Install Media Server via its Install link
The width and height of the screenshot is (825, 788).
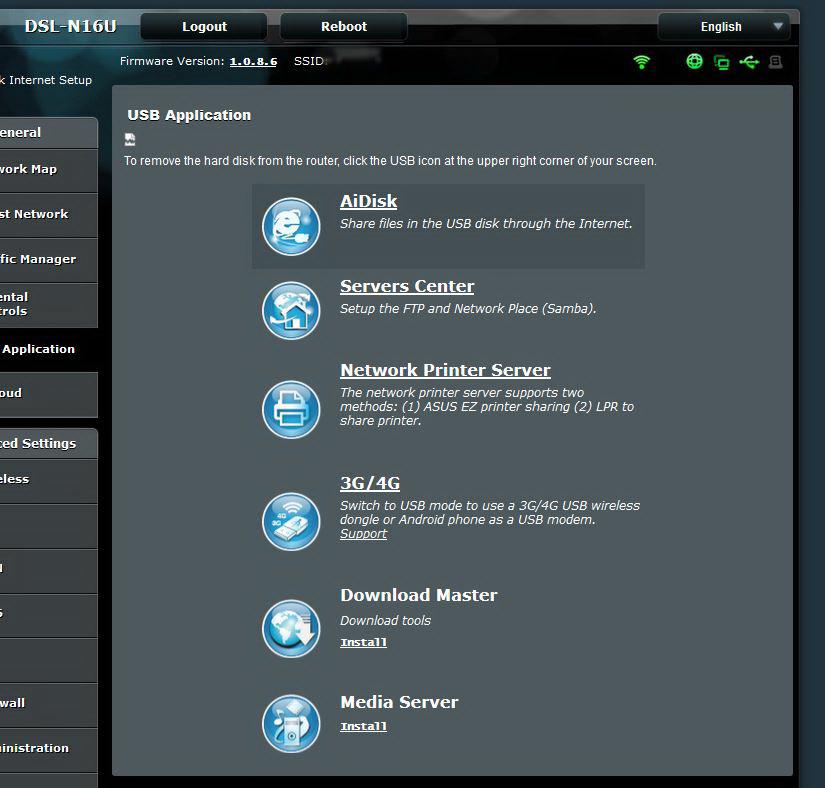click(364, 726)
